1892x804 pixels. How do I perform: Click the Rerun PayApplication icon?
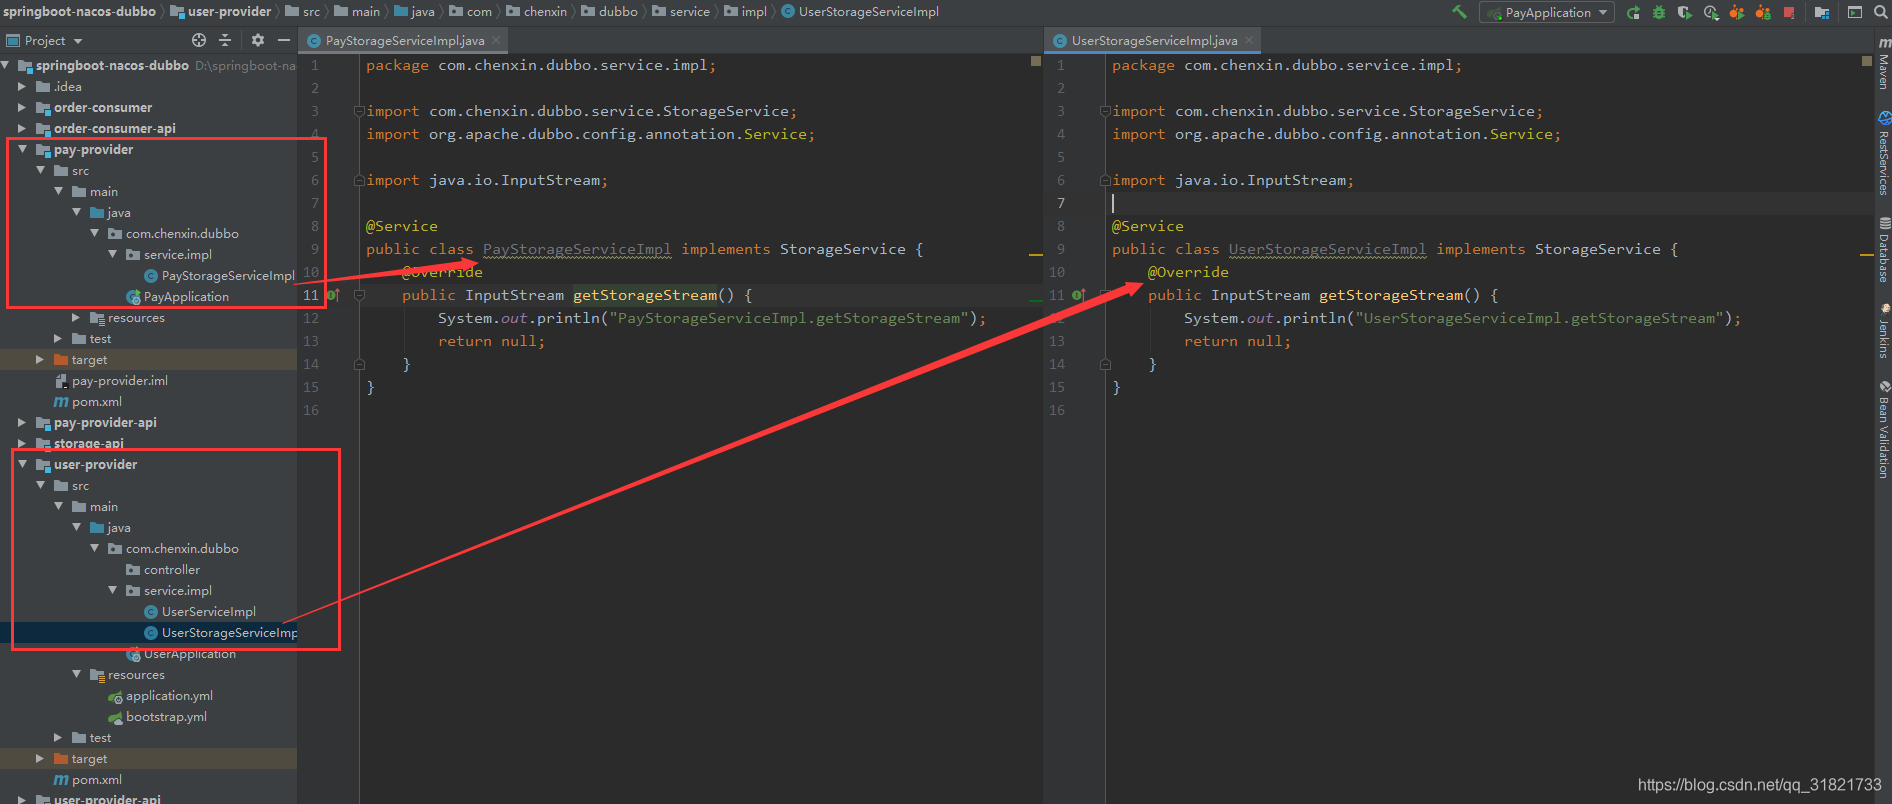1633,12
